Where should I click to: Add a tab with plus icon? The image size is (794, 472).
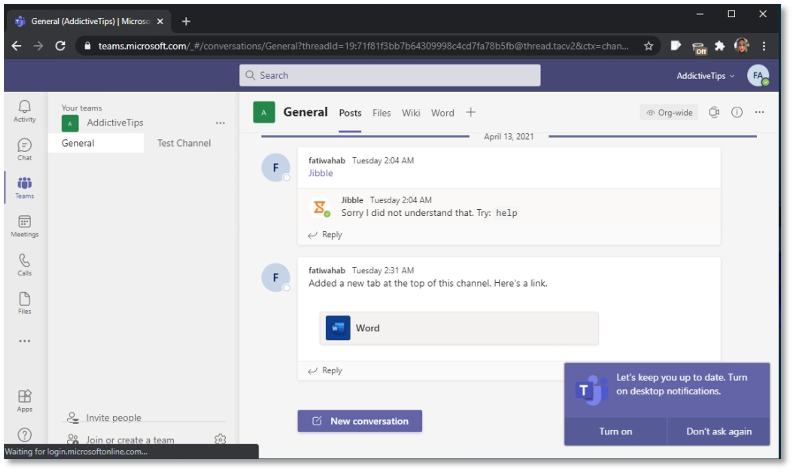click(470, 112)
